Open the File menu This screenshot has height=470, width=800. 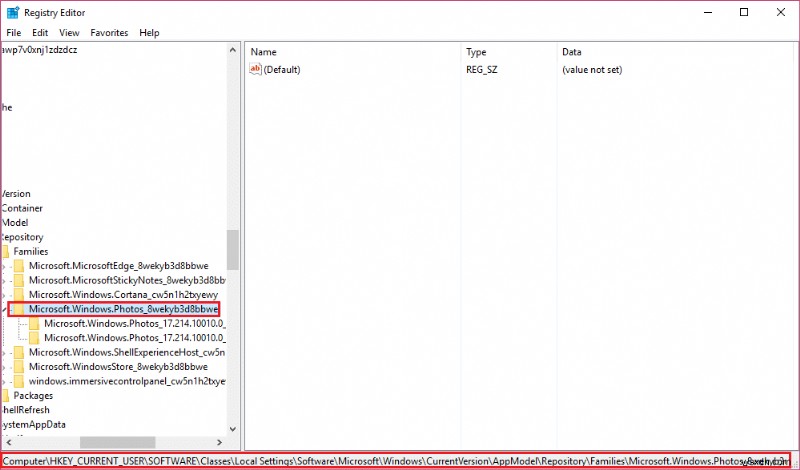coord(13,33)
